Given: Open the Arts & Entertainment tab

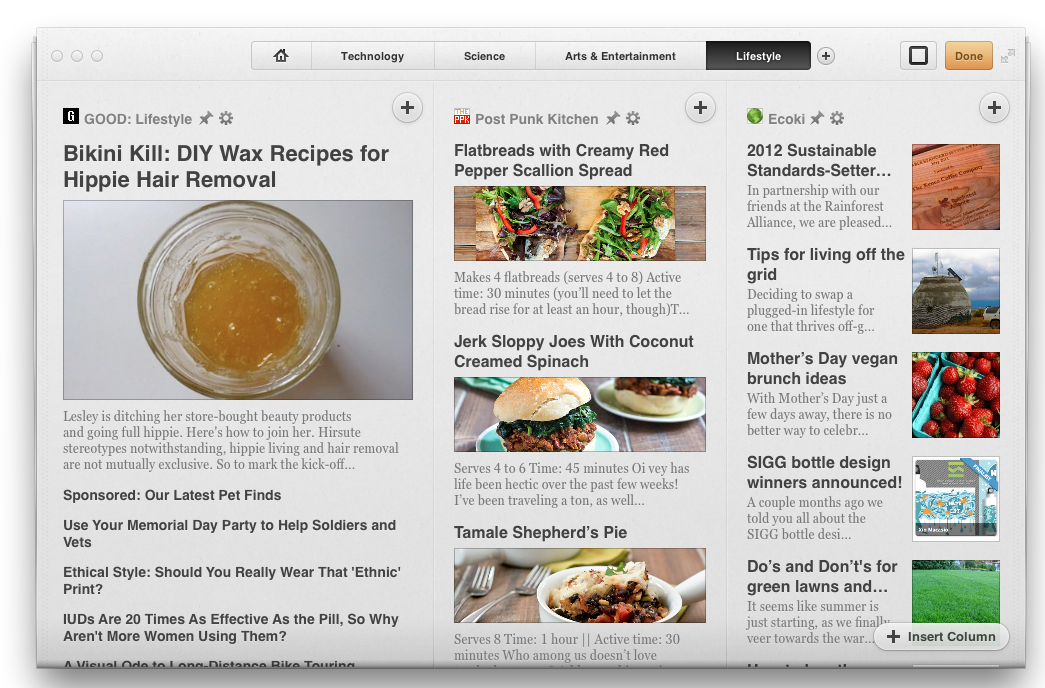Looking at the screenshot, I should pyautogui.click(x=620, y=56).
